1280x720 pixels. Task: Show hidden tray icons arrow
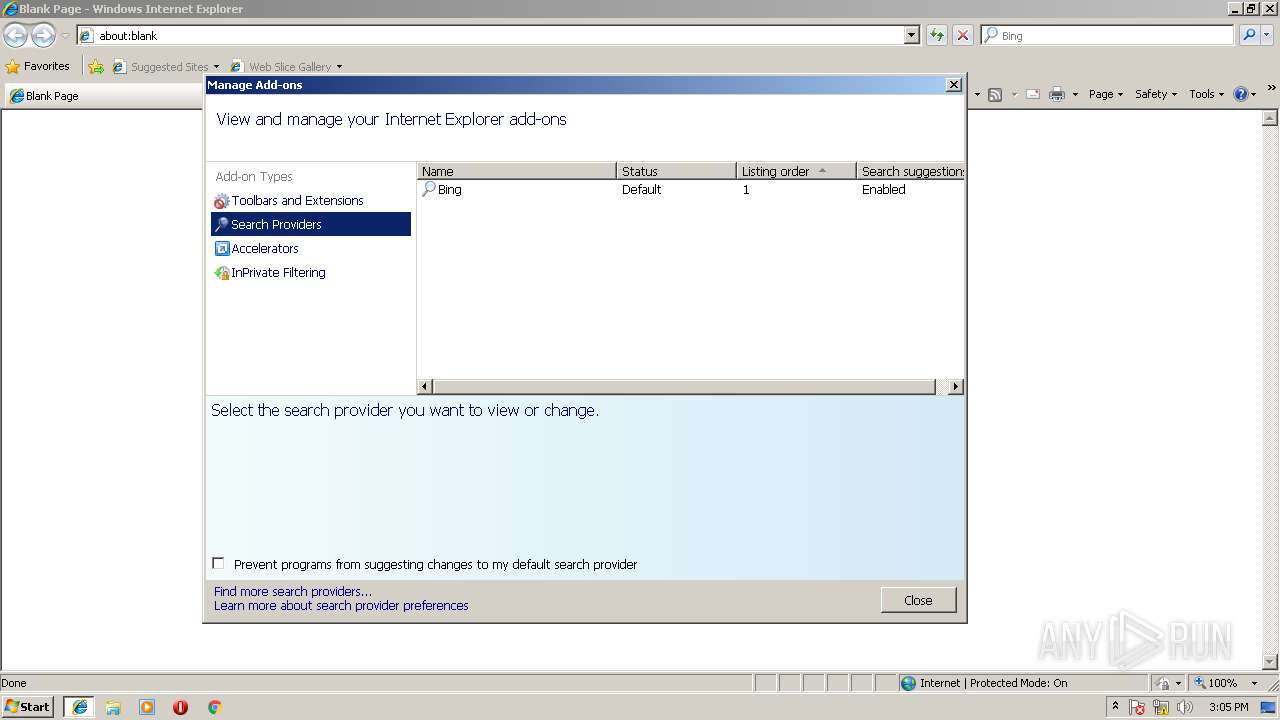coord(1115,707)
